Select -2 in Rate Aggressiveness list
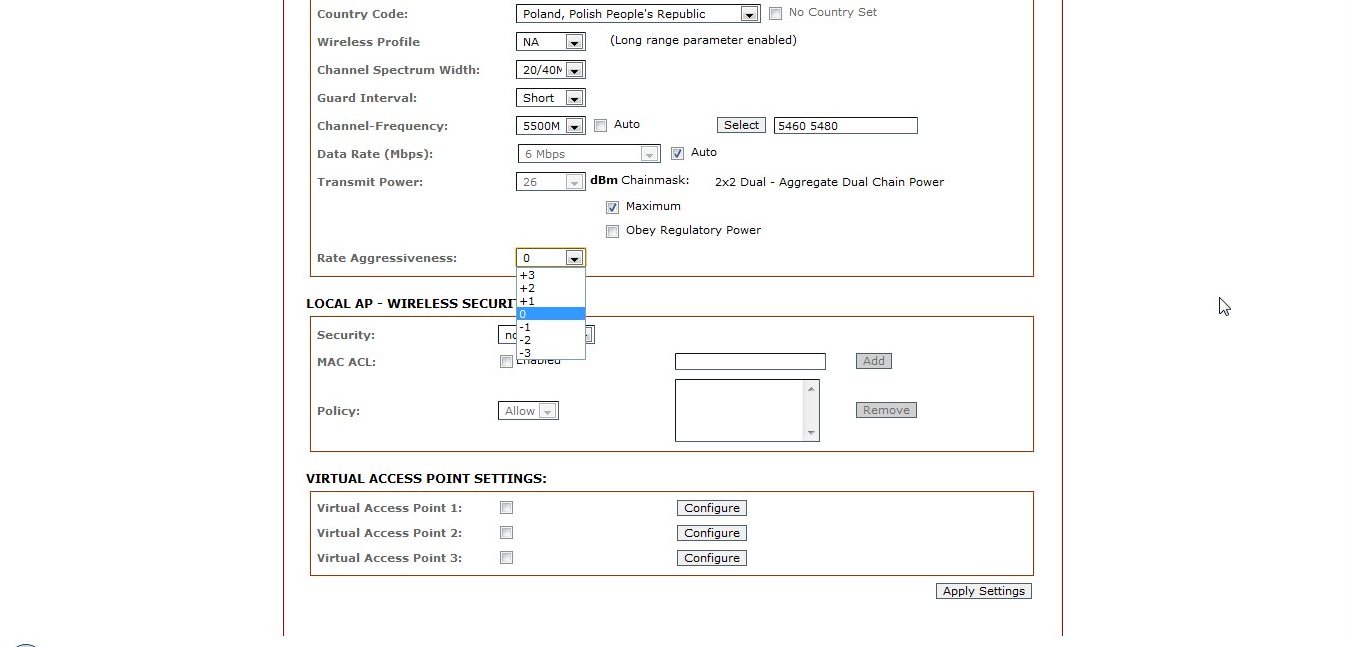This screenshot has width=1346, height=647. point(550,340)
